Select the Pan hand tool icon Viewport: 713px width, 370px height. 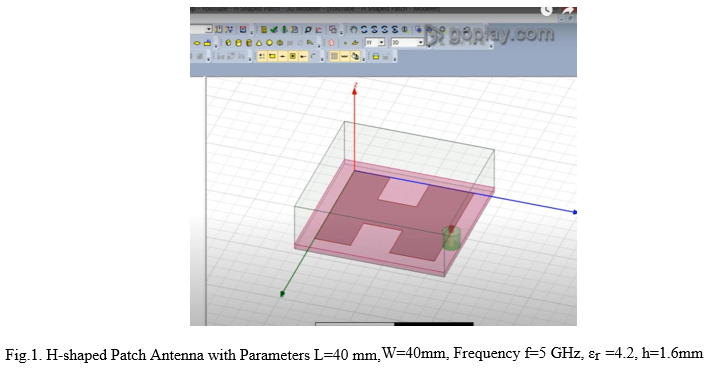[x=354, y=30]
